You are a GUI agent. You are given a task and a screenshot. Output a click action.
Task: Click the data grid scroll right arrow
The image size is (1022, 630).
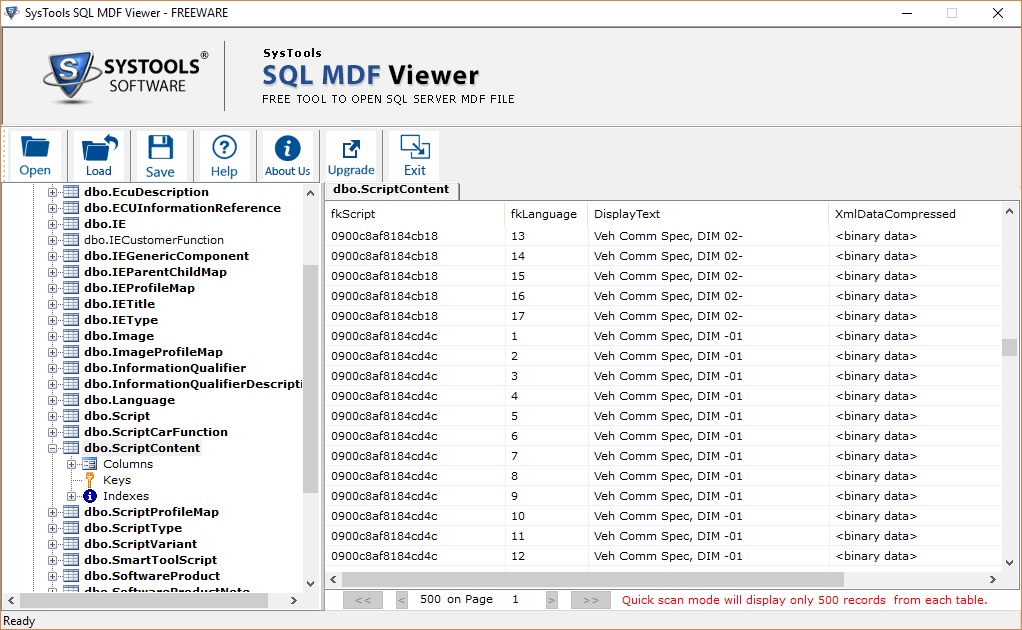[993, 579]
